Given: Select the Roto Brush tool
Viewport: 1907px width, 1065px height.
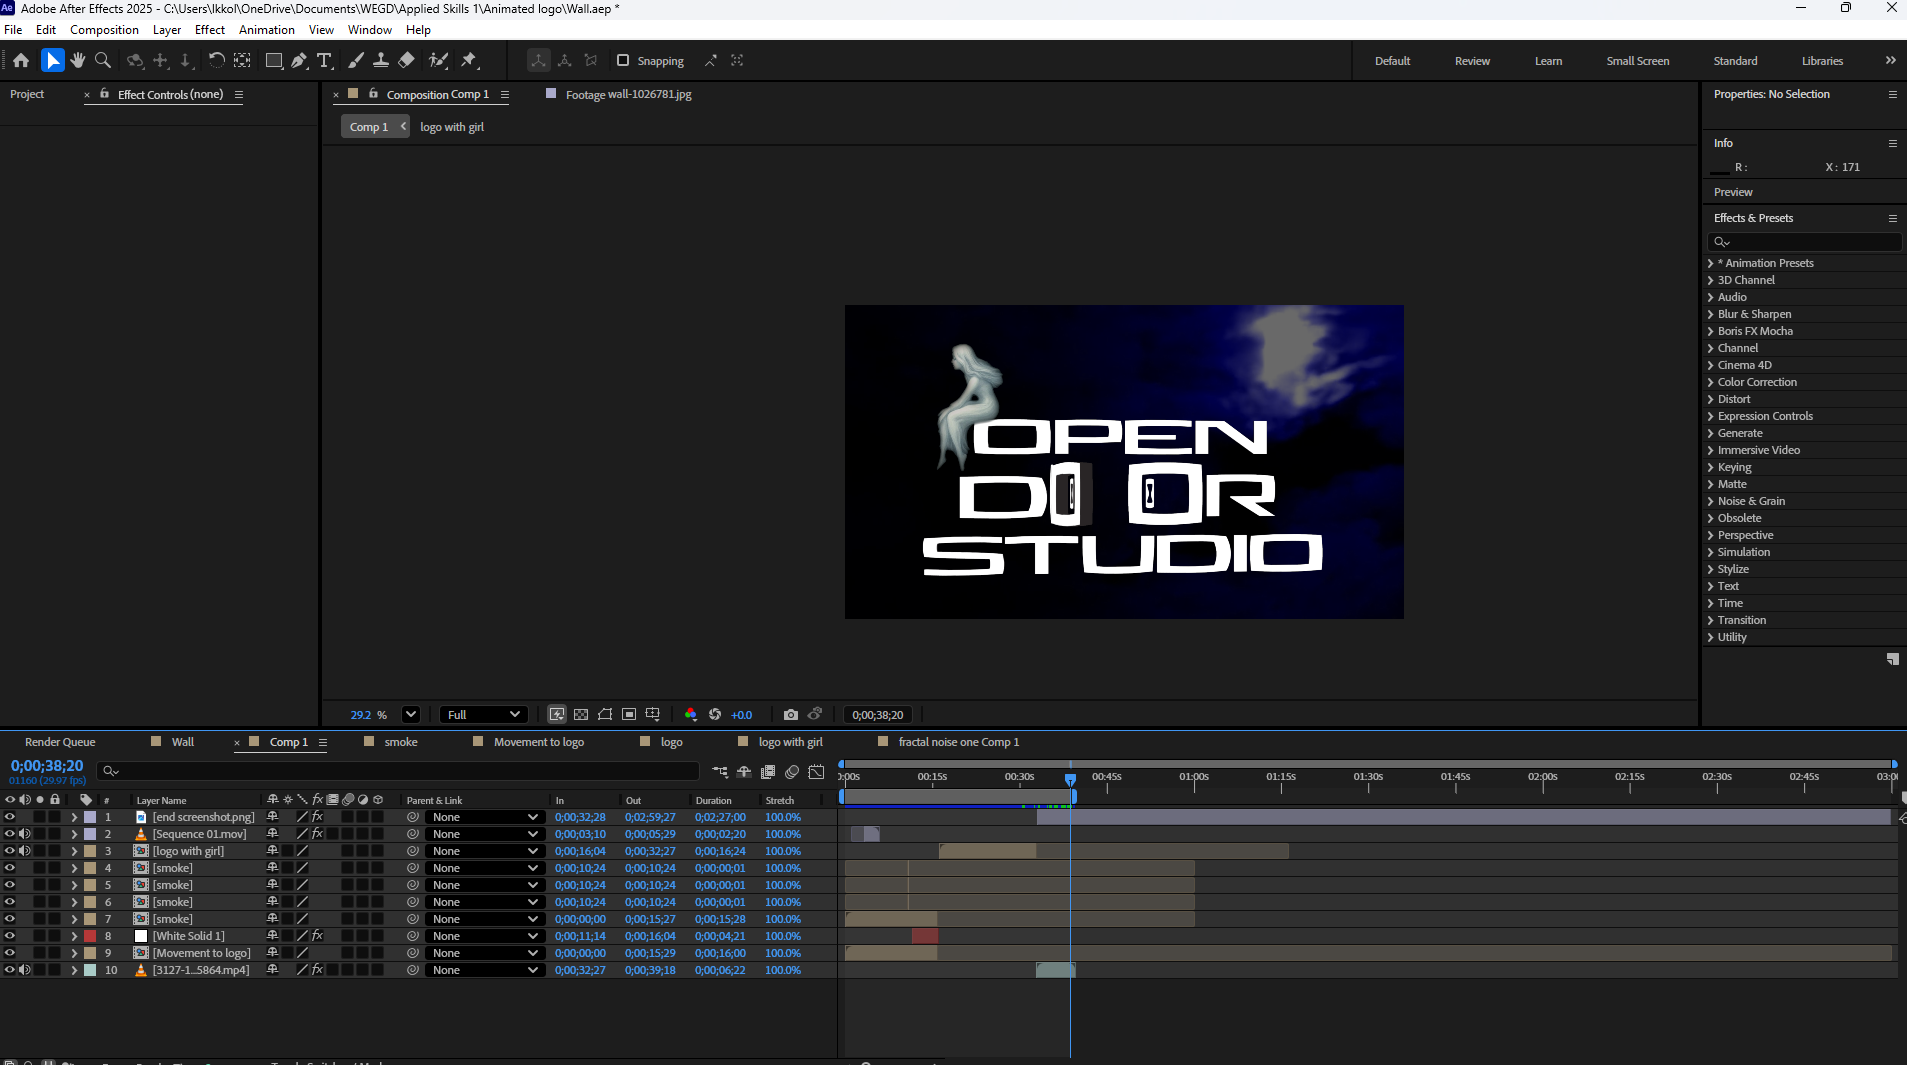Looking at the screenshot, I should (x=438, y=60).
